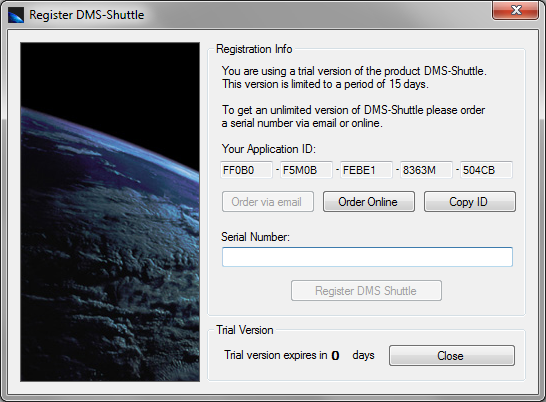Click the DMS-Shuttle title bar app icon

pyautogui.click(x=16, y=15)
